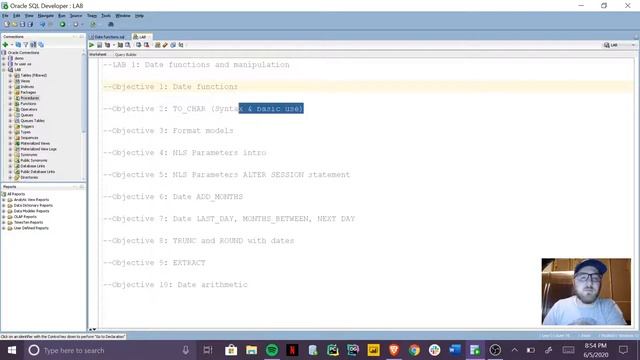Click the Run Script icon in worksheet toolbar
This screenshot has height=360, width=640.
(99, 45)
